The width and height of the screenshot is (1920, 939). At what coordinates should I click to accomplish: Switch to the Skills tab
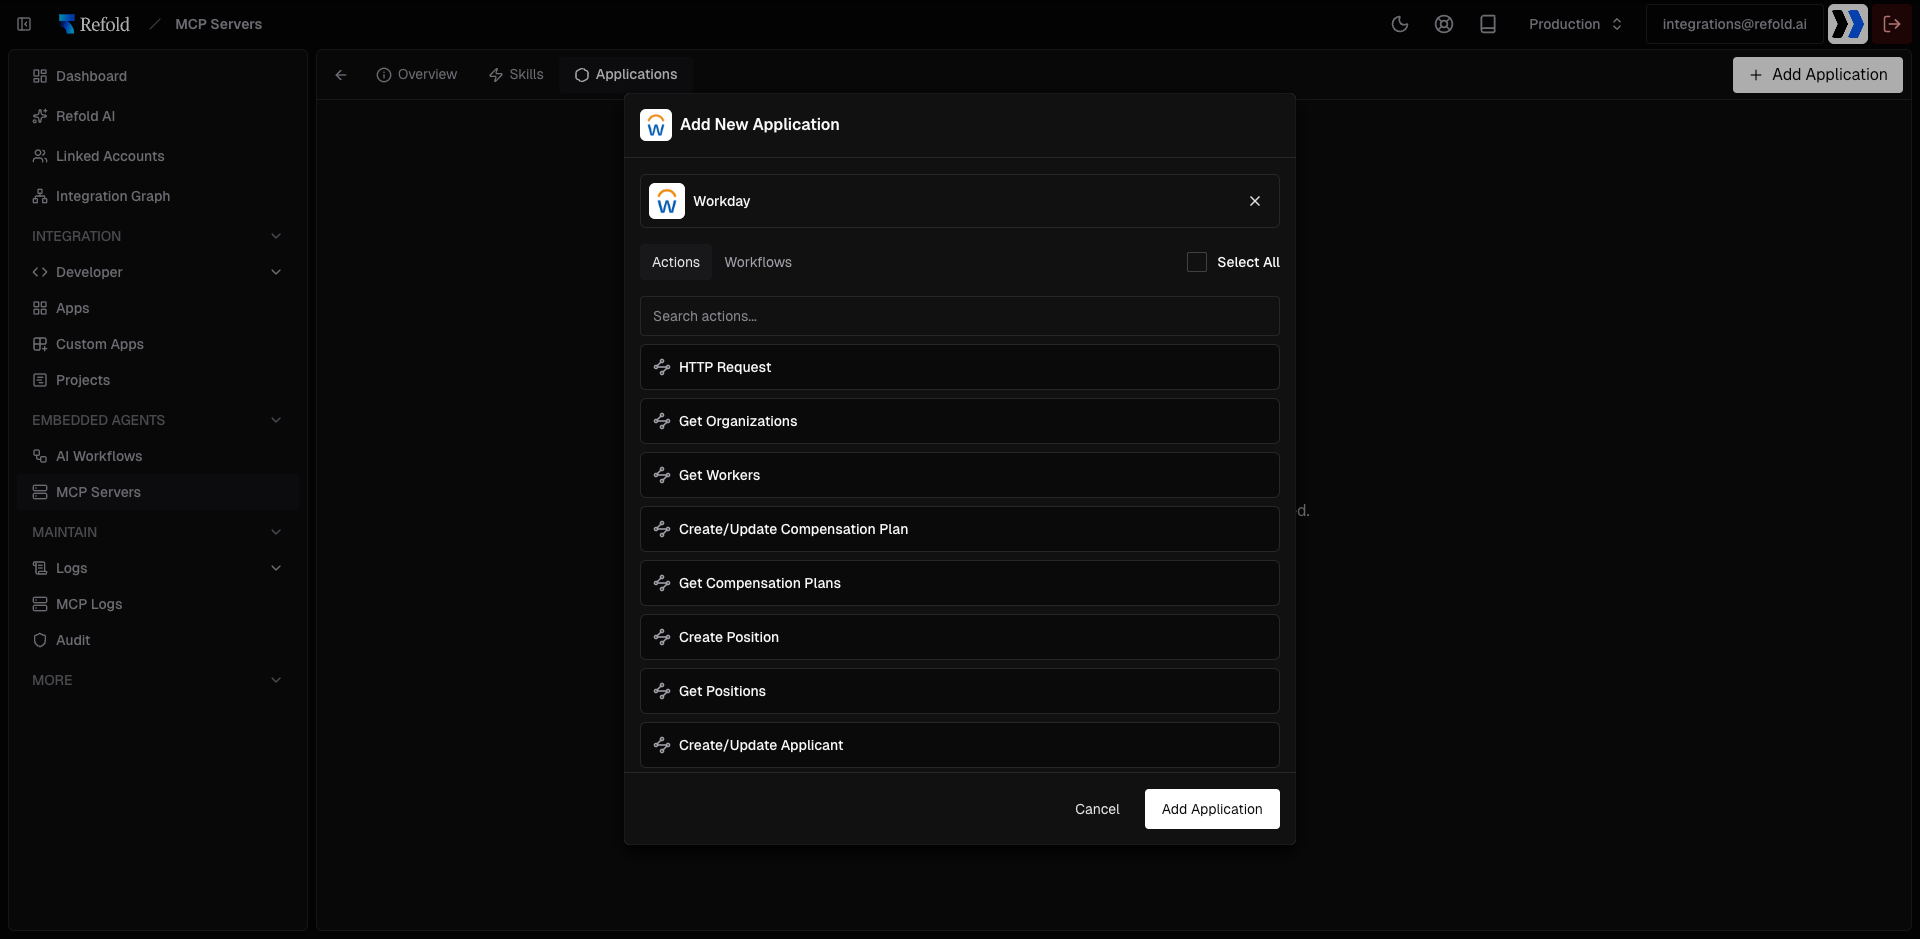pos(516,75)
